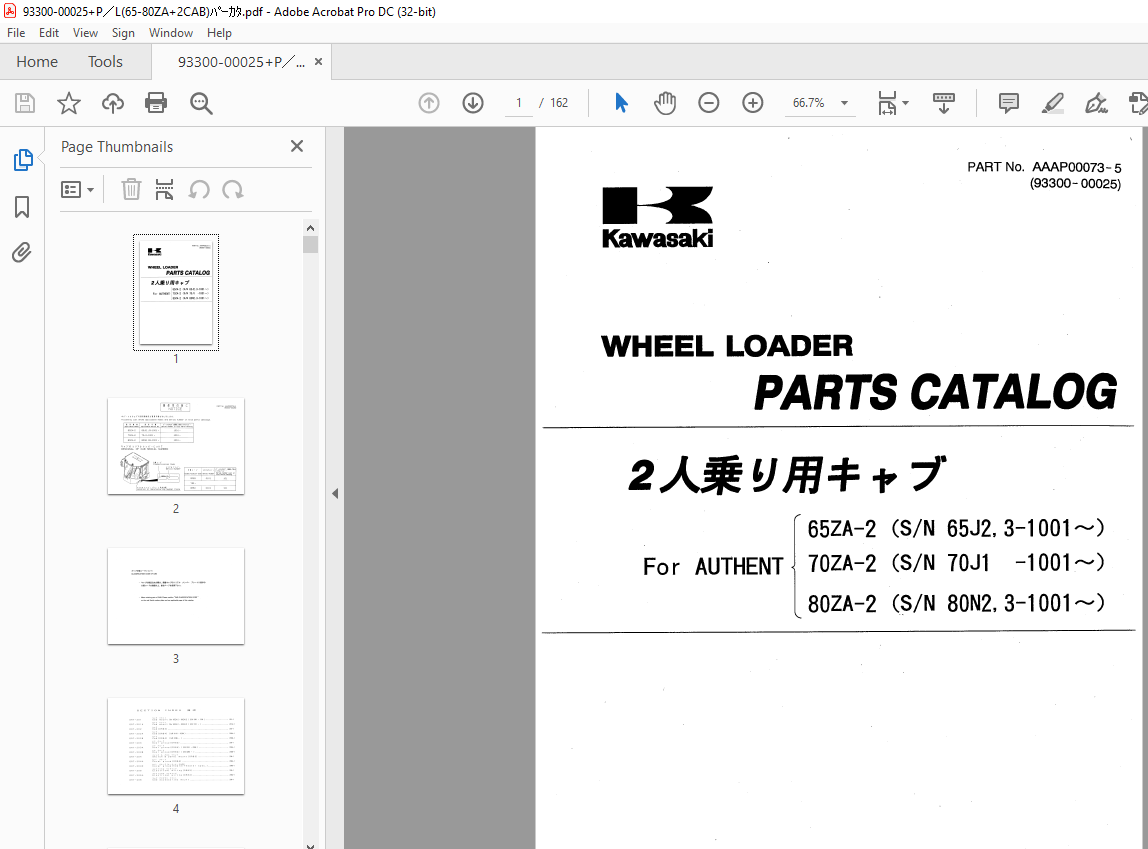1148x849 pixels.
Task: Click the '/ 162' total page count
Action: tap(554, 103)
